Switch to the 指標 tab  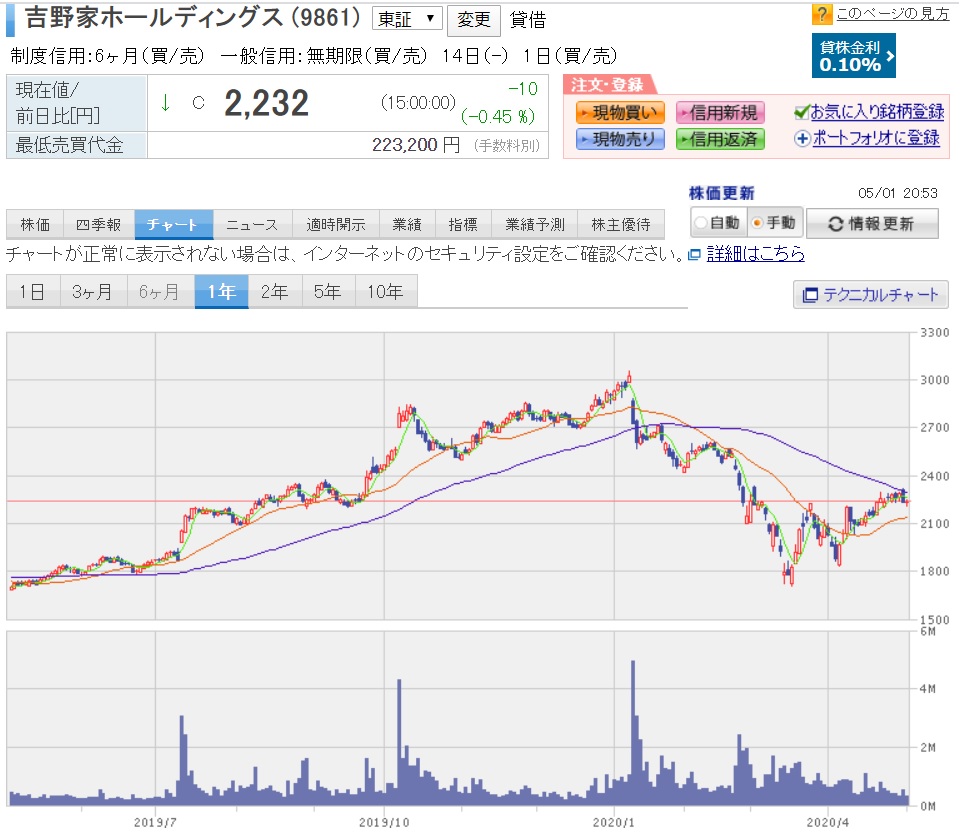(x=463, y=225)
